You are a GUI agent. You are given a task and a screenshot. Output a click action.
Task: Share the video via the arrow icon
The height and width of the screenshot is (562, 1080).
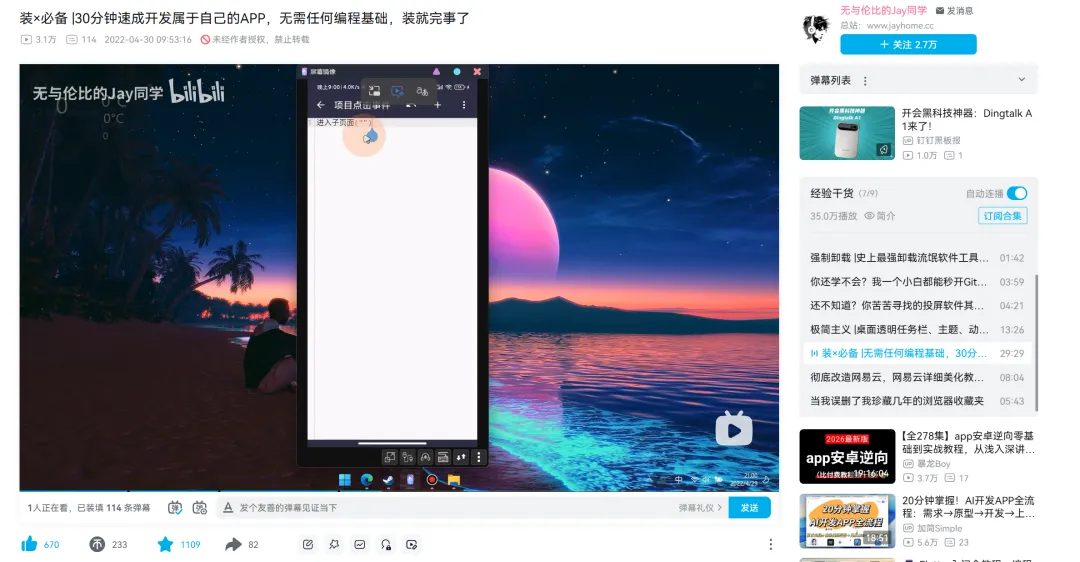pos(233,544)
